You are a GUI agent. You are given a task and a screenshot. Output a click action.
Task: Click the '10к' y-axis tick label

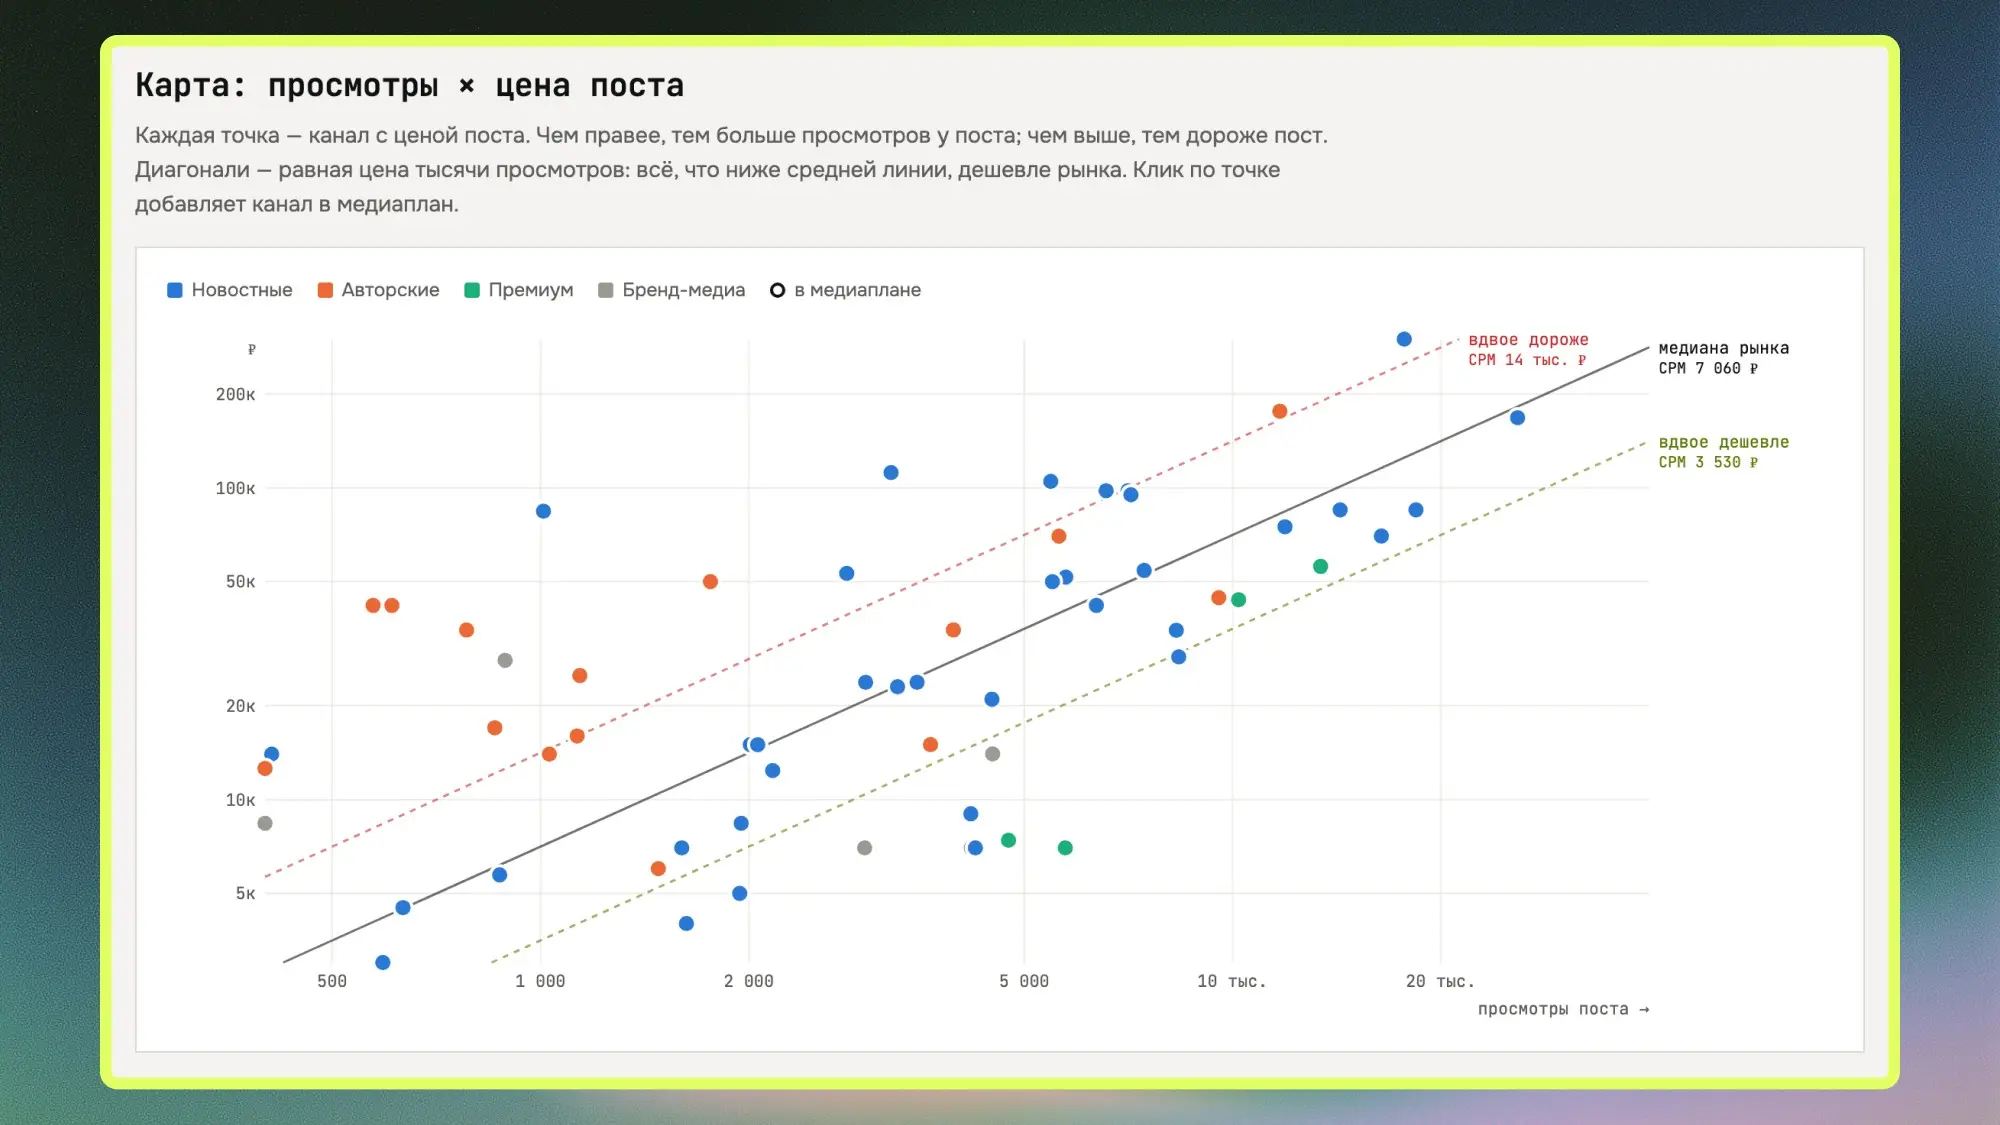click(x=240, y=800)
